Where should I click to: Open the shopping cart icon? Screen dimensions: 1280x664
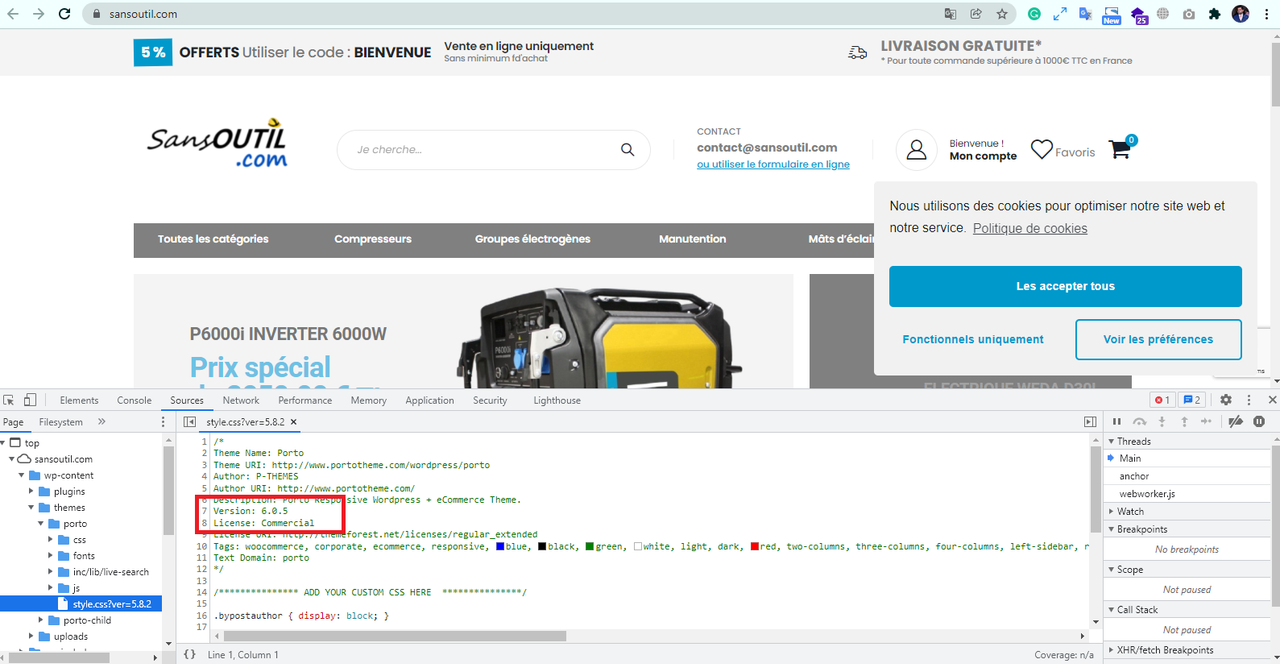1120,150
